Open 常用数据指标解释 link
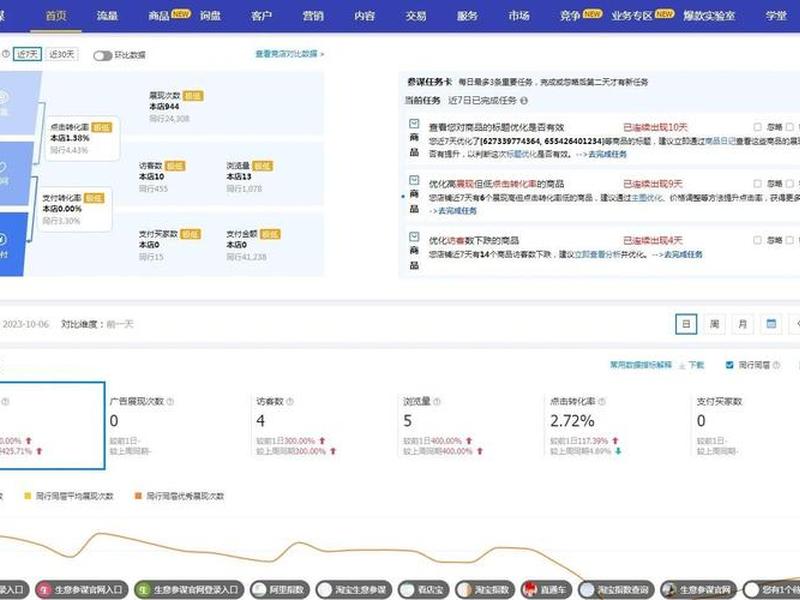The image size is (800, 600). (x=641, y=365)
